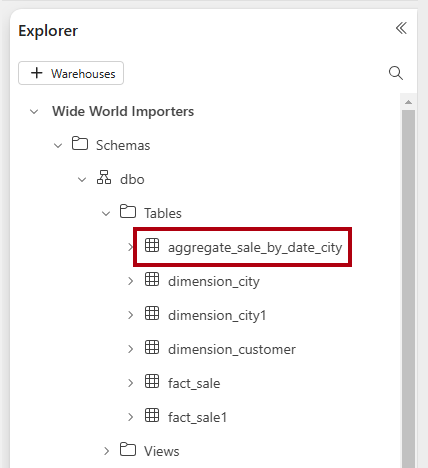Image resolution: width=428 pixels, height=468 pixels.
Task: Select the aggregate_sale_by_date_city table
Action: [255, 248]
